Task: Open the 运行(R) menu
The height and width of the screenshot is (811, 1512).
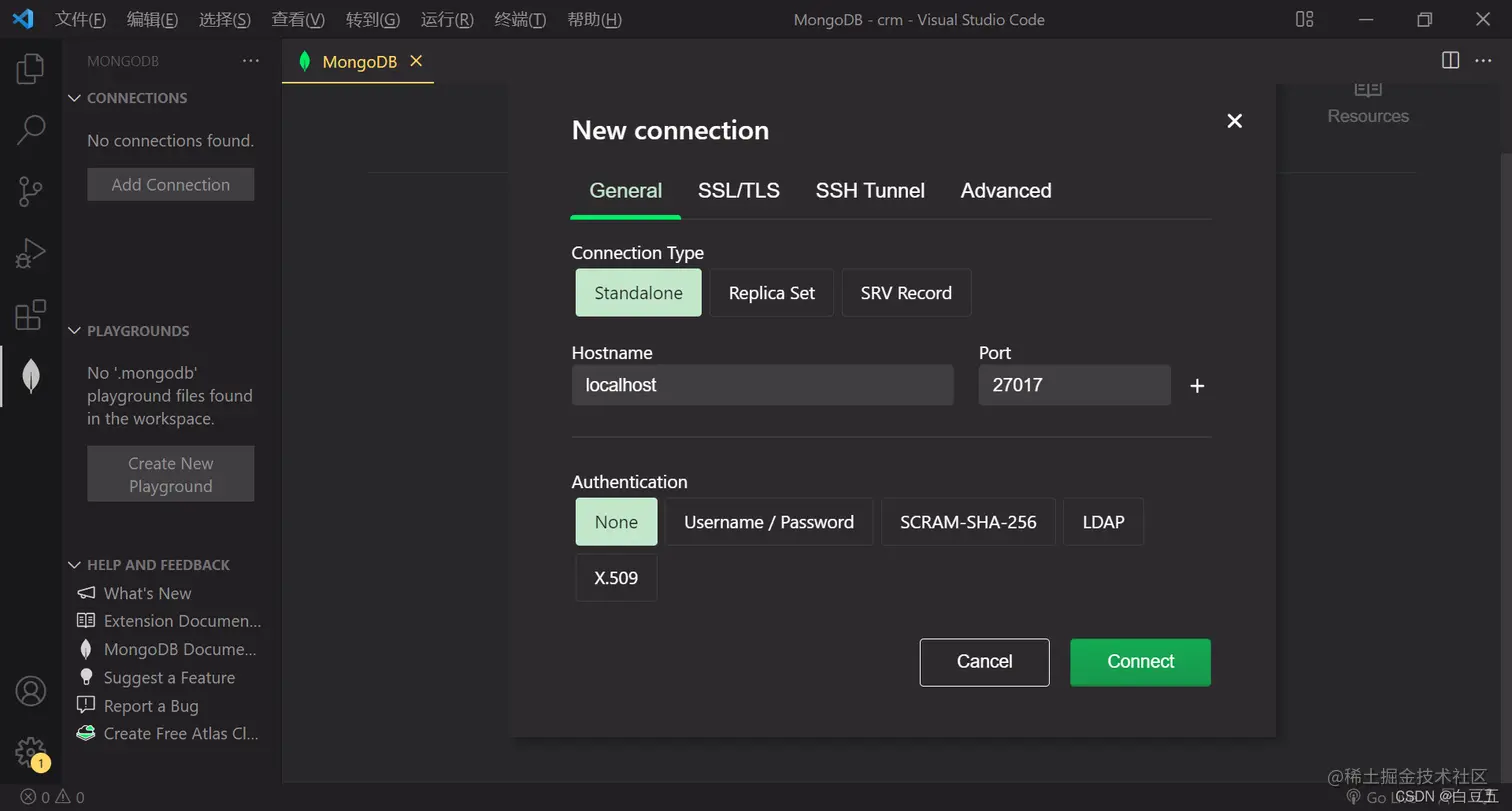Action: tap(447, 19)
